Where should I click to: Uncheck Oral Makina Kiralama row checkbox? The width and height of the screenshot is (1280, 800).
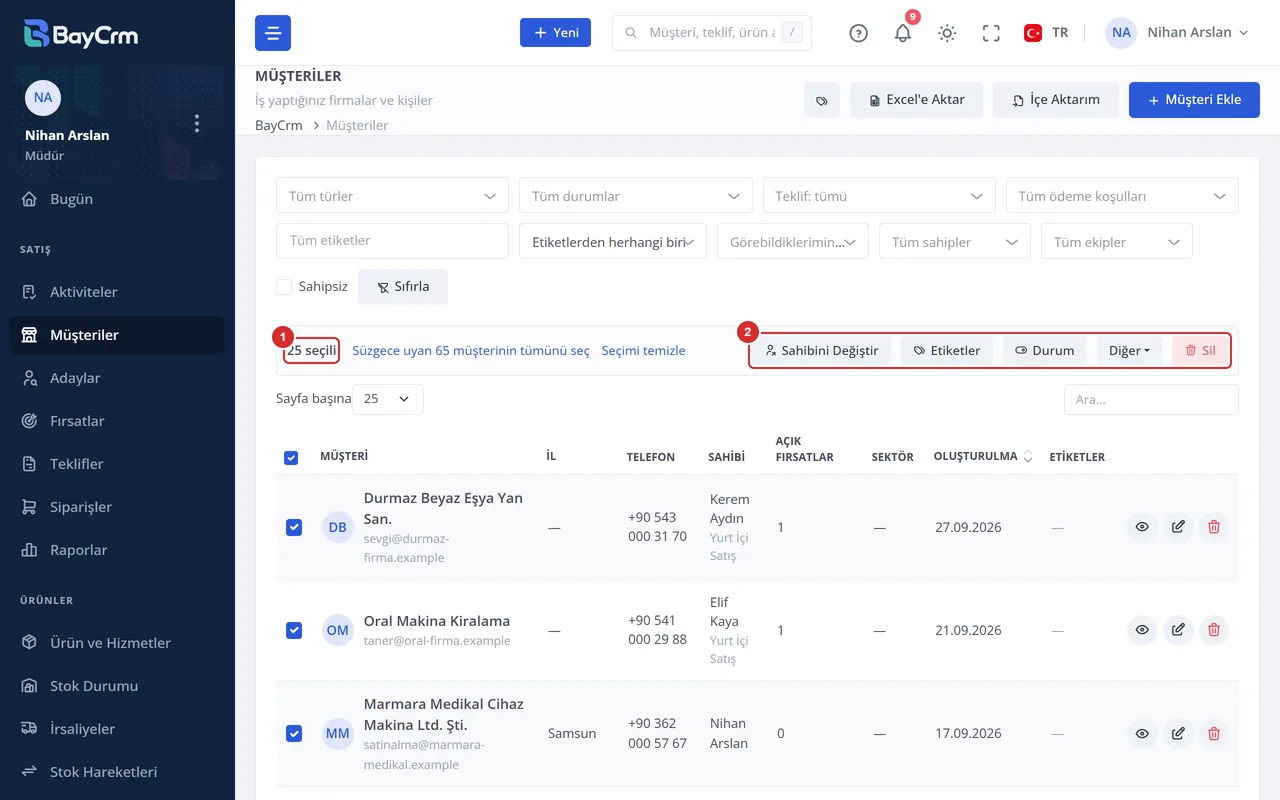click(x=294, y=630)
